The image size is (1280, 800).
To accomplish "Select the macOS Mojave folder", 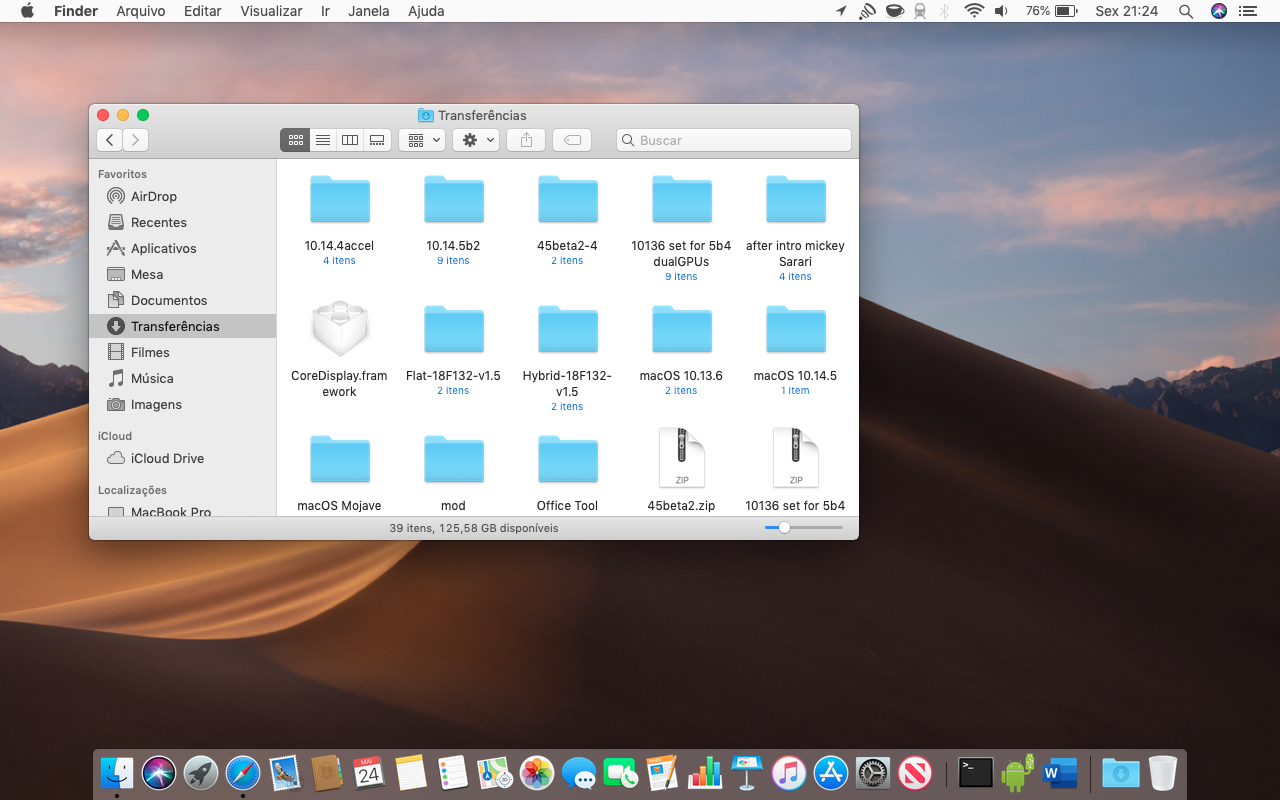I will 340,459.
